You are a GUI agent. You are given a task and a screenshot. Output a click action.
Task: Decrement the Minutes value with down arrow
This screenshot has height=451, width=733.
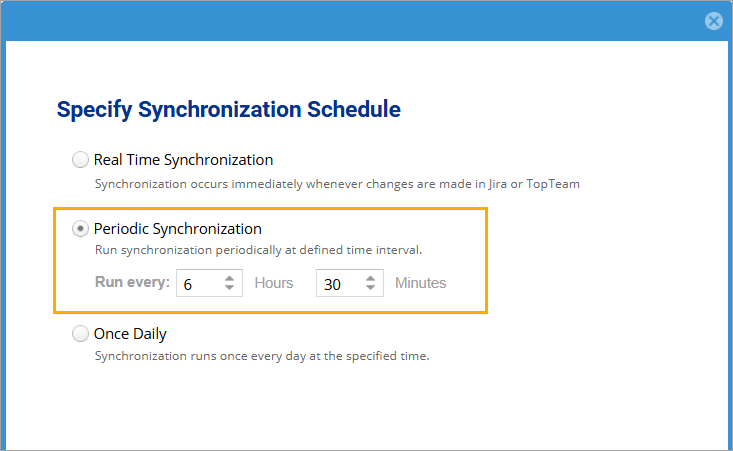click(x=370, y=289)
